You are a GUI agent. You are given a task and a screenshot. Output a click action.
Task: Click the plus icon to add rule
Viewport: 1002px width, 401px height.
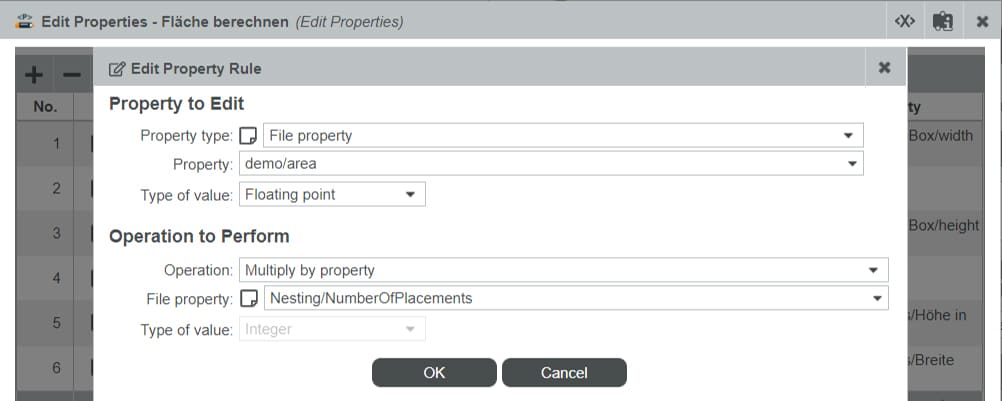point(33,74)
